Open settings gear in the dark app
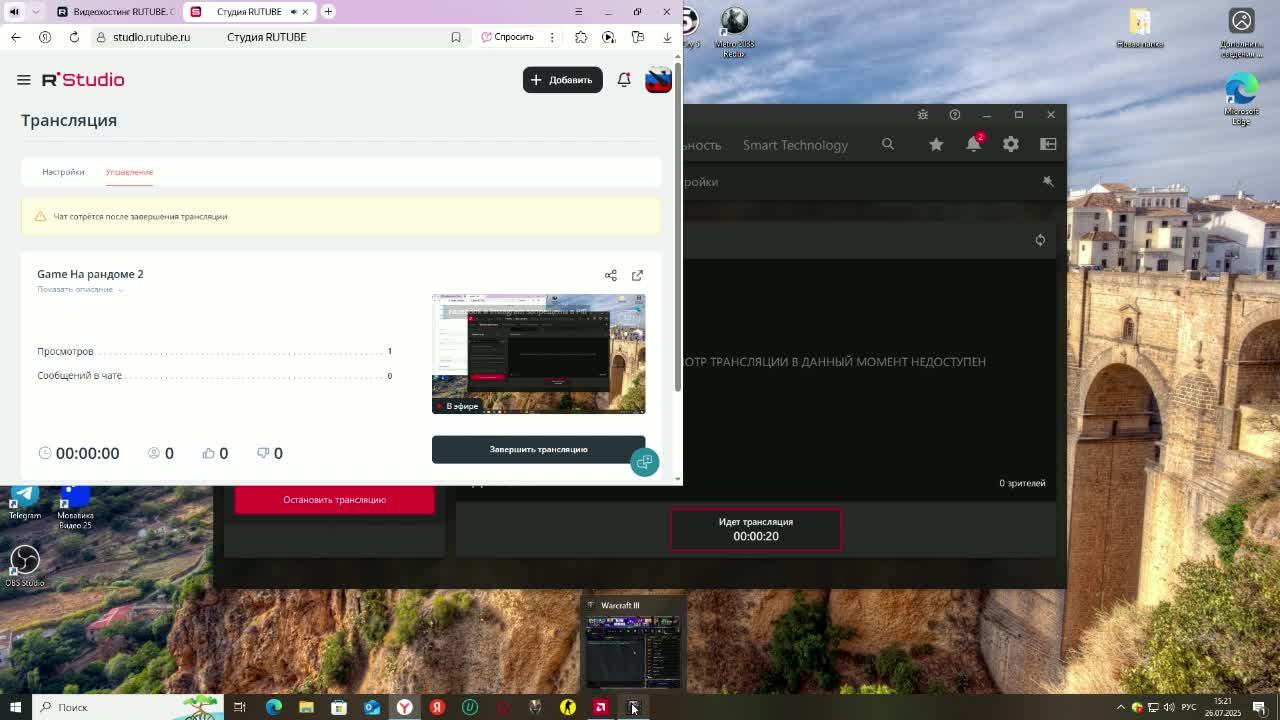 click(1011, 144)
